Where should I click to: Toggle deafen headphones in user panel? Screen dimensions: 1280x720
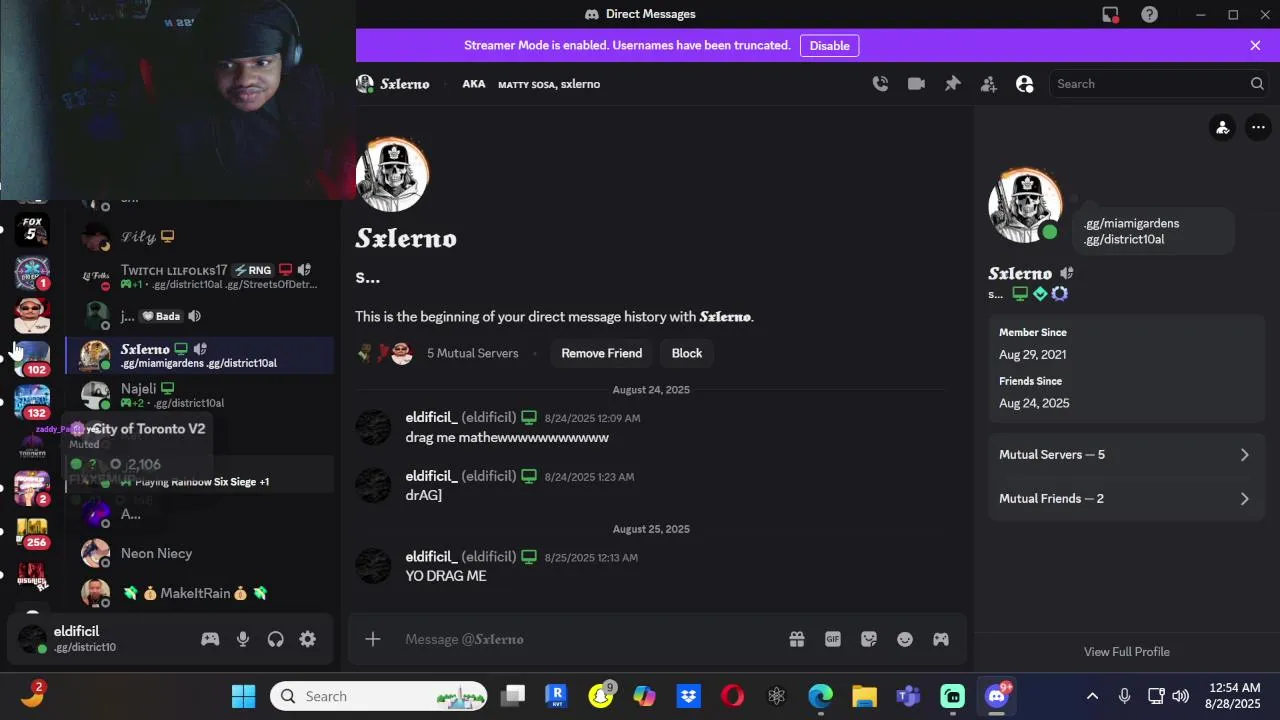click(x=276, y=639)
